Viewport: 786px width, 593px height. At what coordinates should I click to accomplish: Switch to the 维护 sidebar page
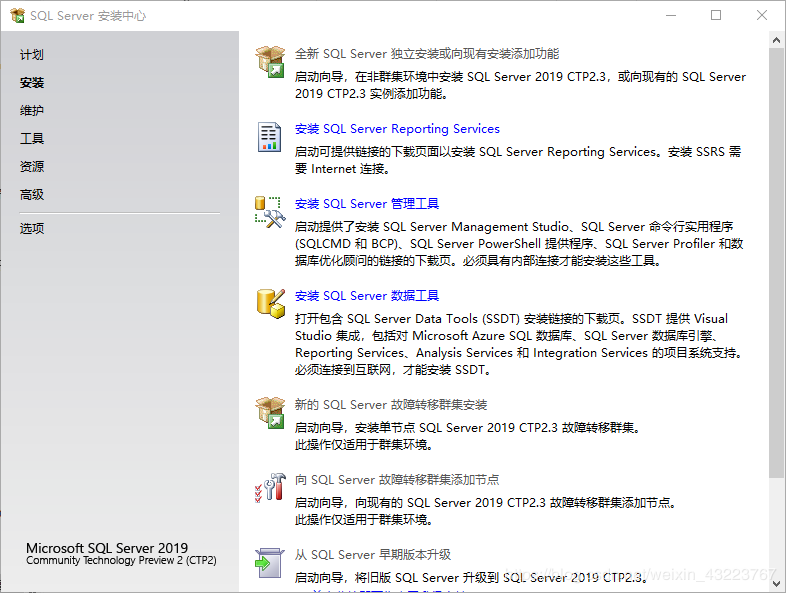(x=32, y=111)
